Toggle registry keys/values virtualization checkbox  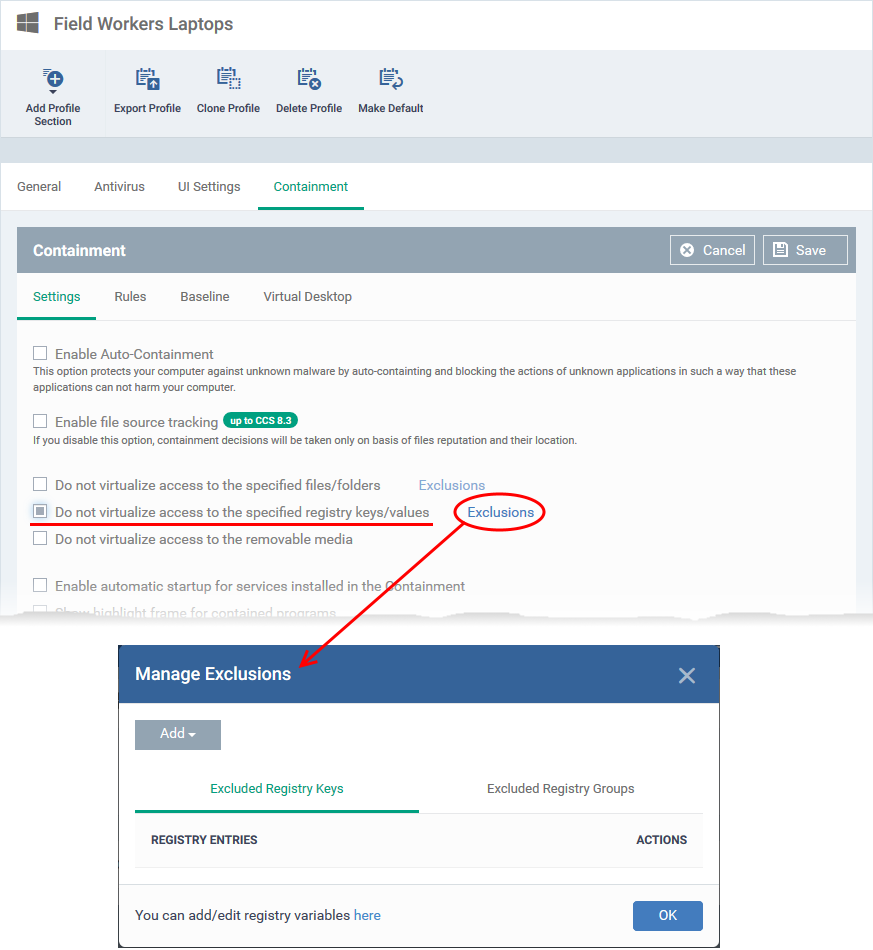(40, 511)
